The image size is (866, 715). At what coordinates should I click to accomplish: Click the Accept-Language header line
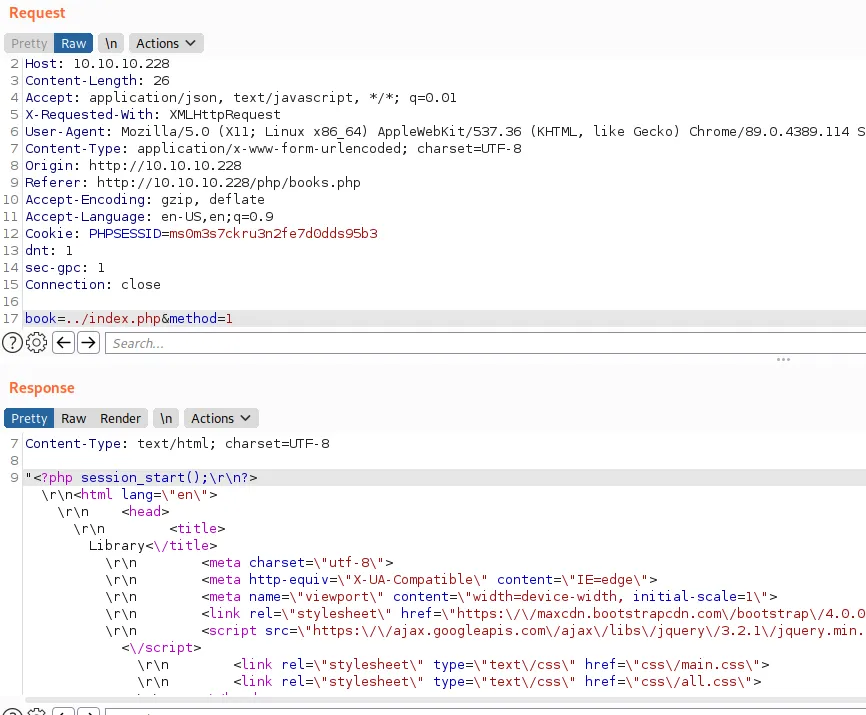[149, 216]
